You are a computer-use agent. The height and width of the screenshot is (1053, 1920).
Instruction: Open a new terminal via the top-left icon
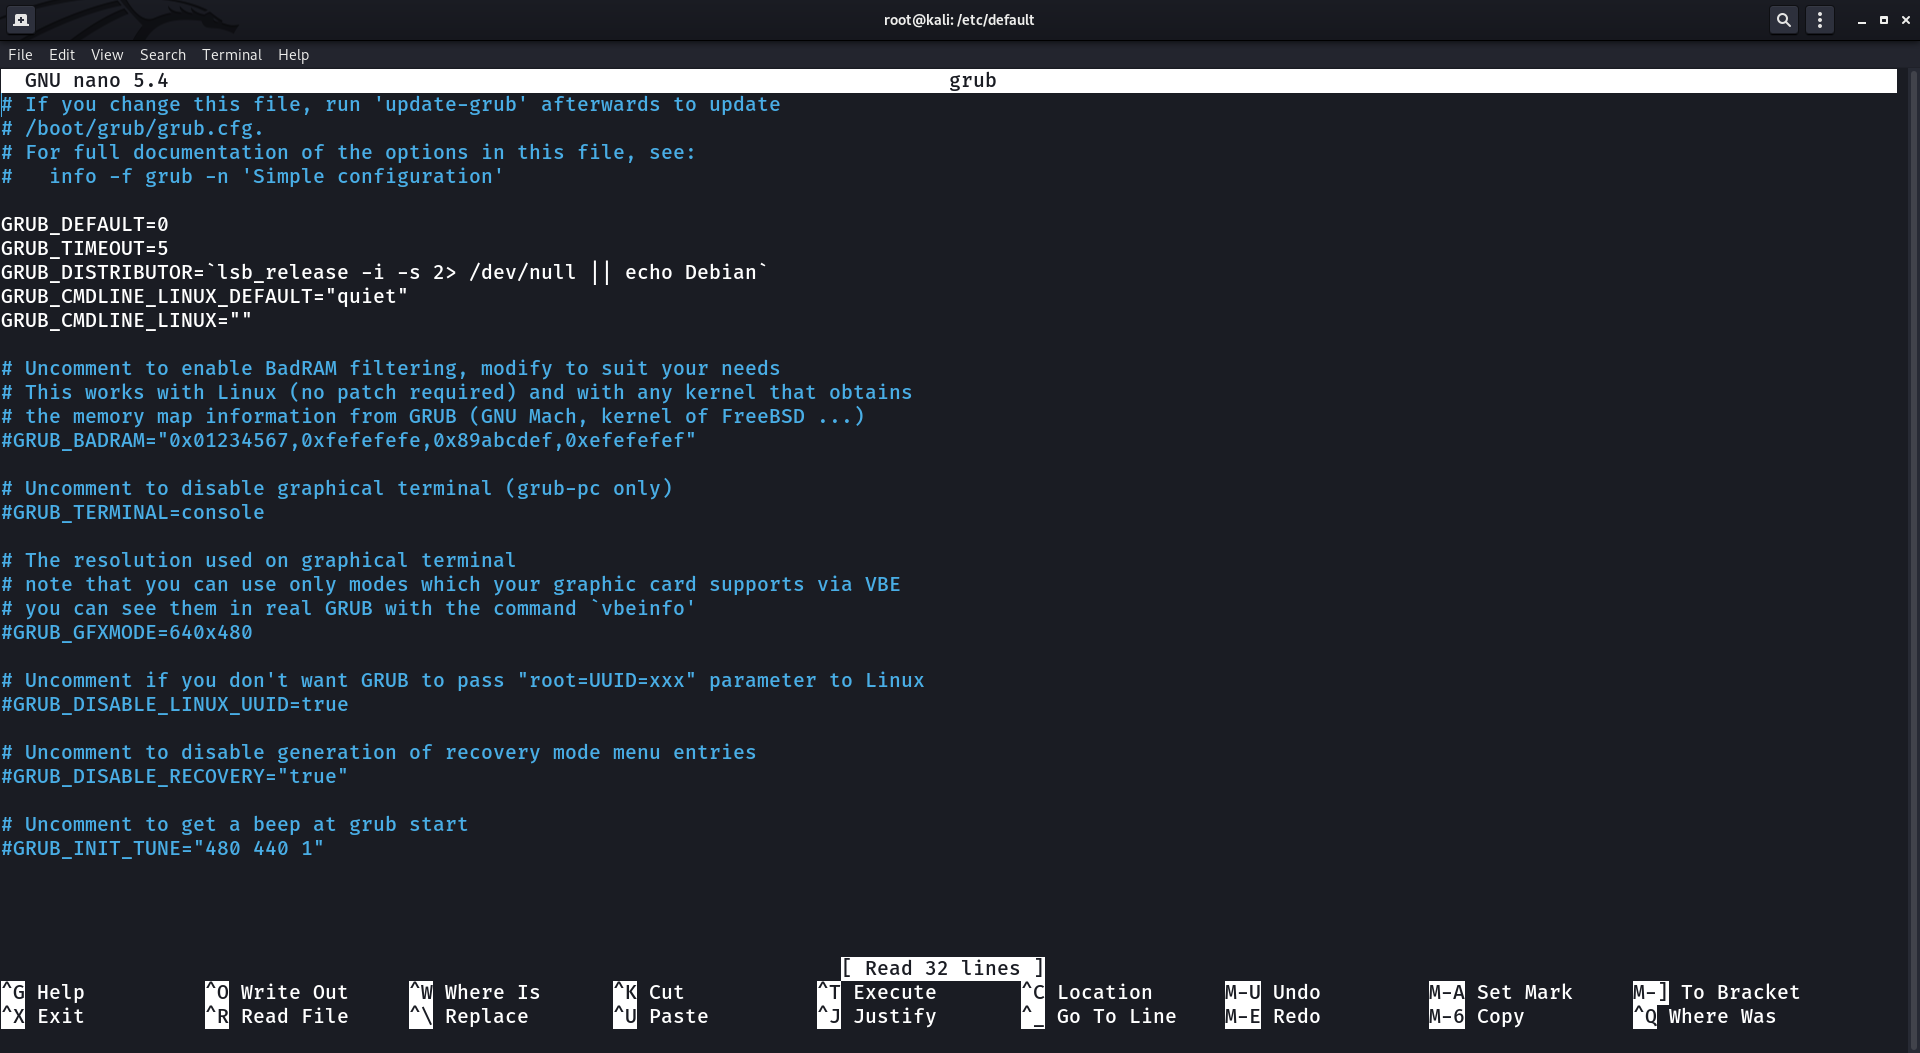point(22,18)
